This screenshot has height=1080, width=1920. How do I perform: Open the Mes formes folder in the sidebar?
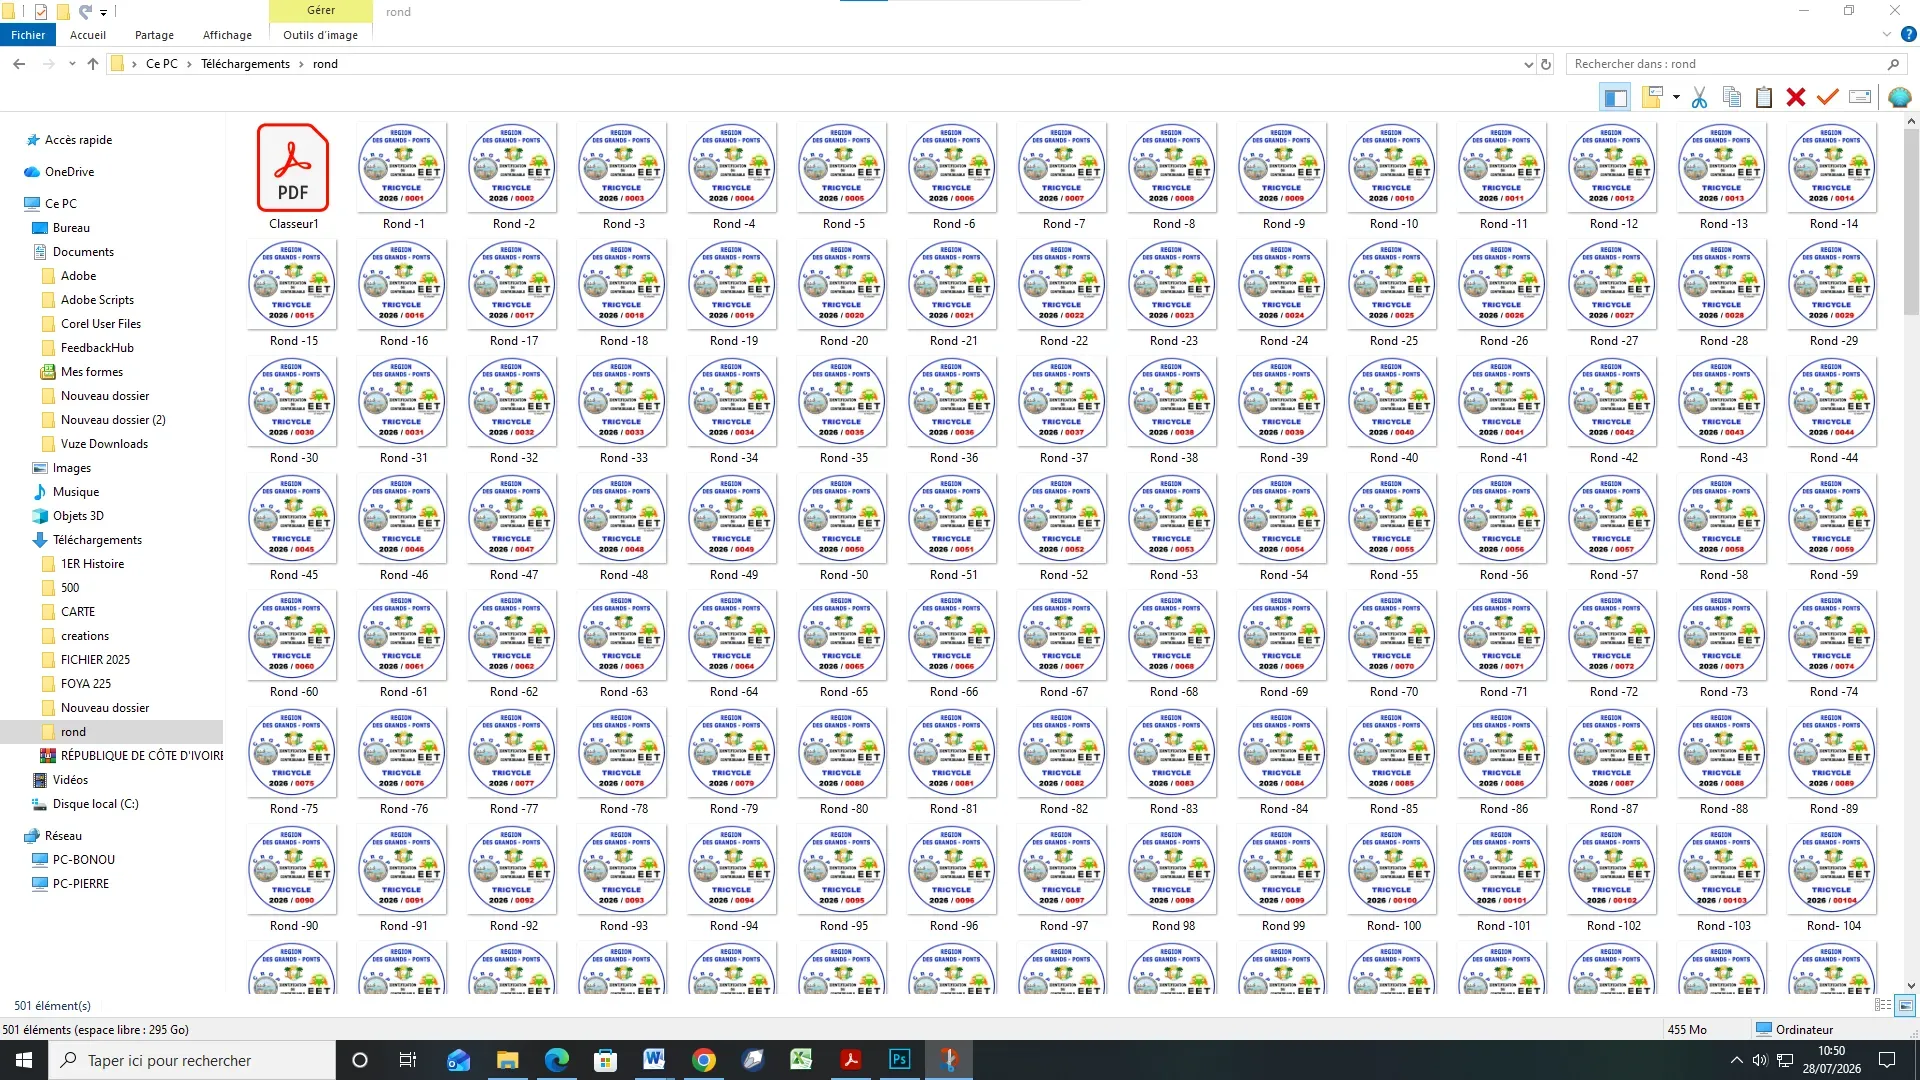coord(91,372)
